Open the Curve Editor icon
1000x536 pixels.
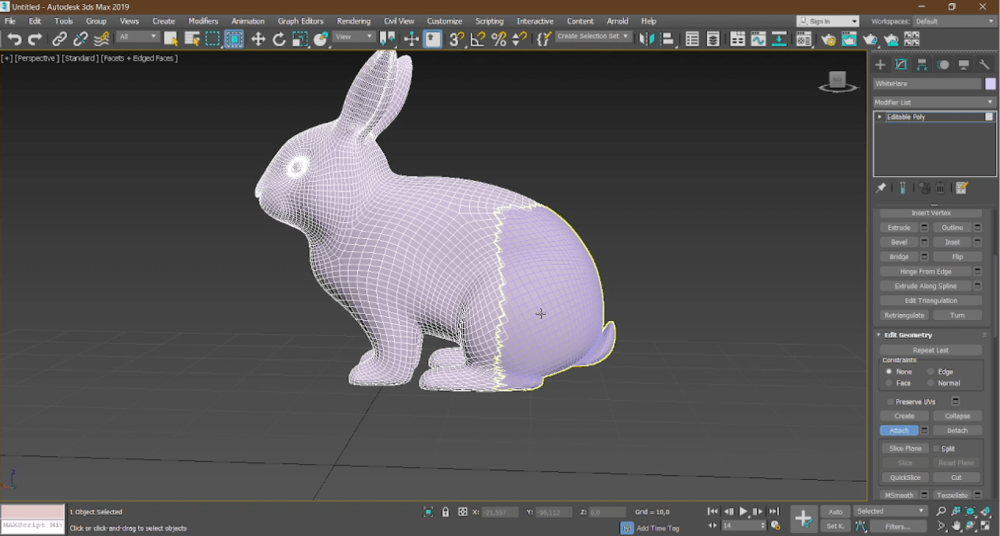point(758,40)
